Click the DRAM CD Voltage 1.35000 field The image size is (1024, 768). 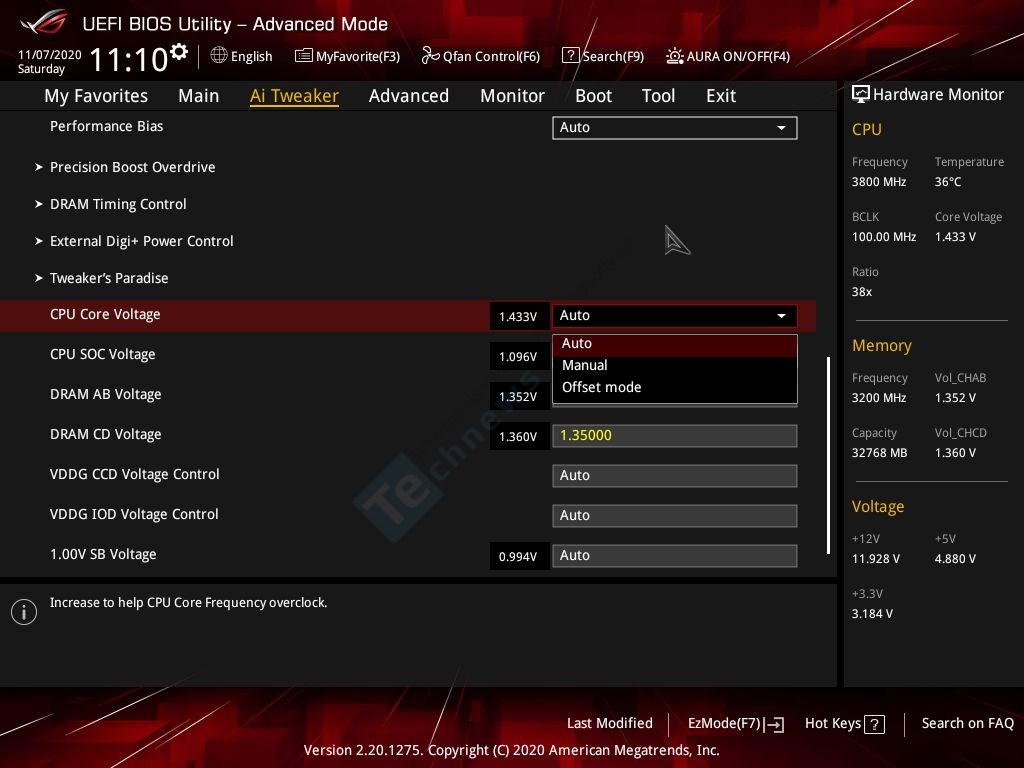(x=675, y=436)
